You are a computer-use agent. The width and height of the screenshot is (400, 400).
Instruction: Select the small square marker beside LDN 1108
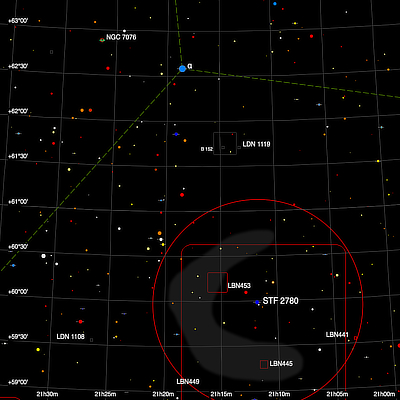(x=91, y=340)
